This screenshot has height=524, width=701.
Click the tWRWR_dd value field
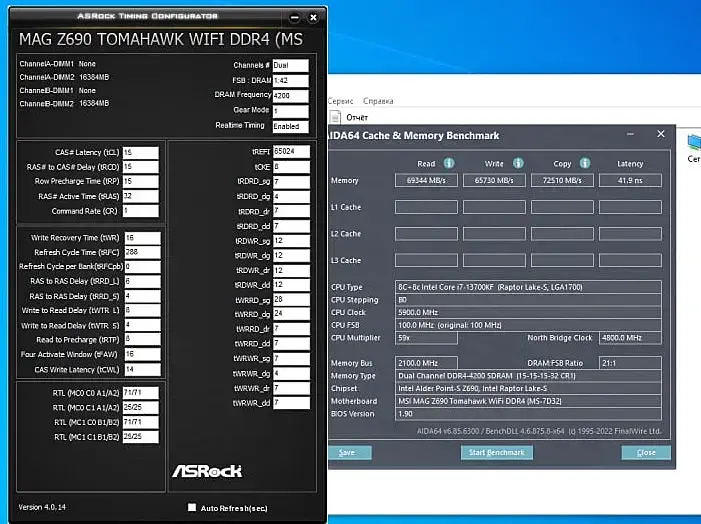pyautogui.click(x=291, y=403)
